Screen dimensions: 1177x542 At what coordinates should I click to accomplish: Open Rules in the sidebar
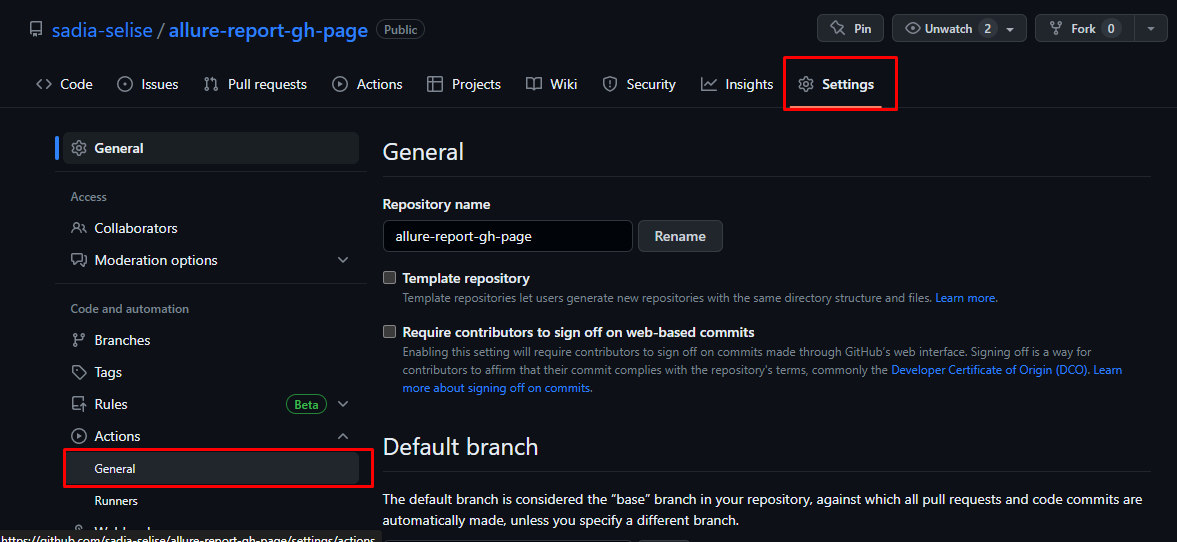point(211,404)
